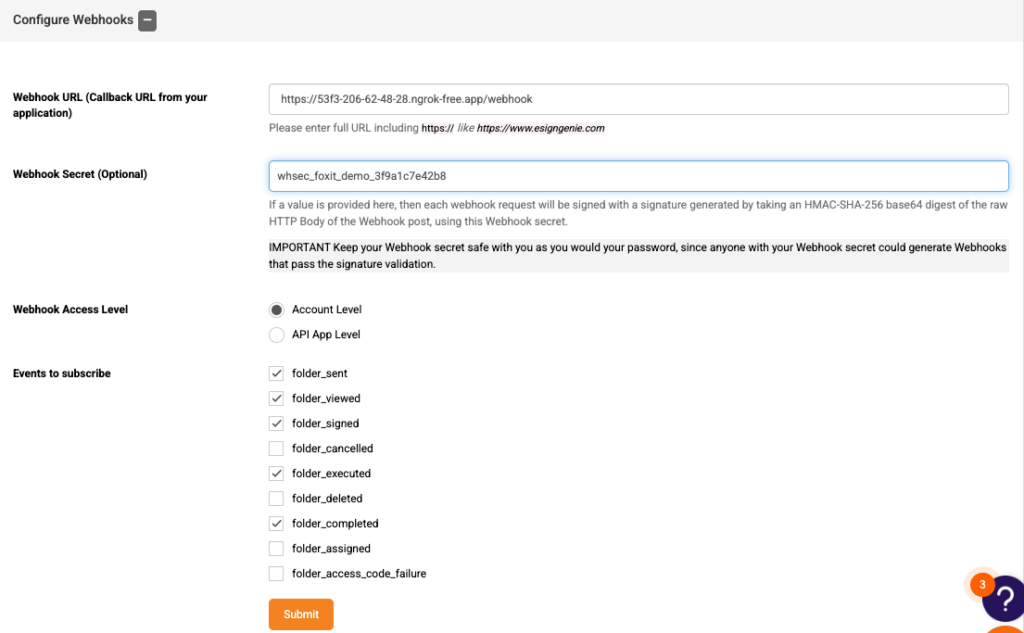The image size is (1024, 633).
Task: Click the Webhook URL input field
Action: point(638,99)
